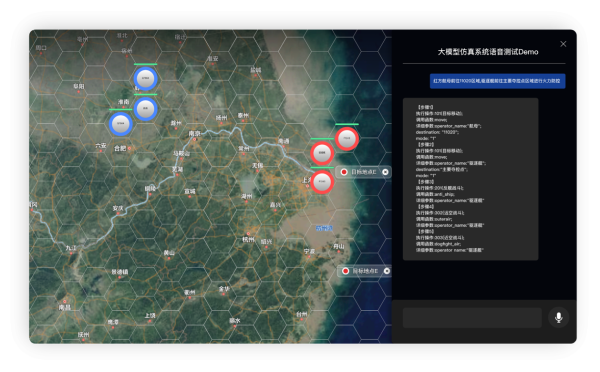Select the blue unit marker beside 淮南

(145, 109)
